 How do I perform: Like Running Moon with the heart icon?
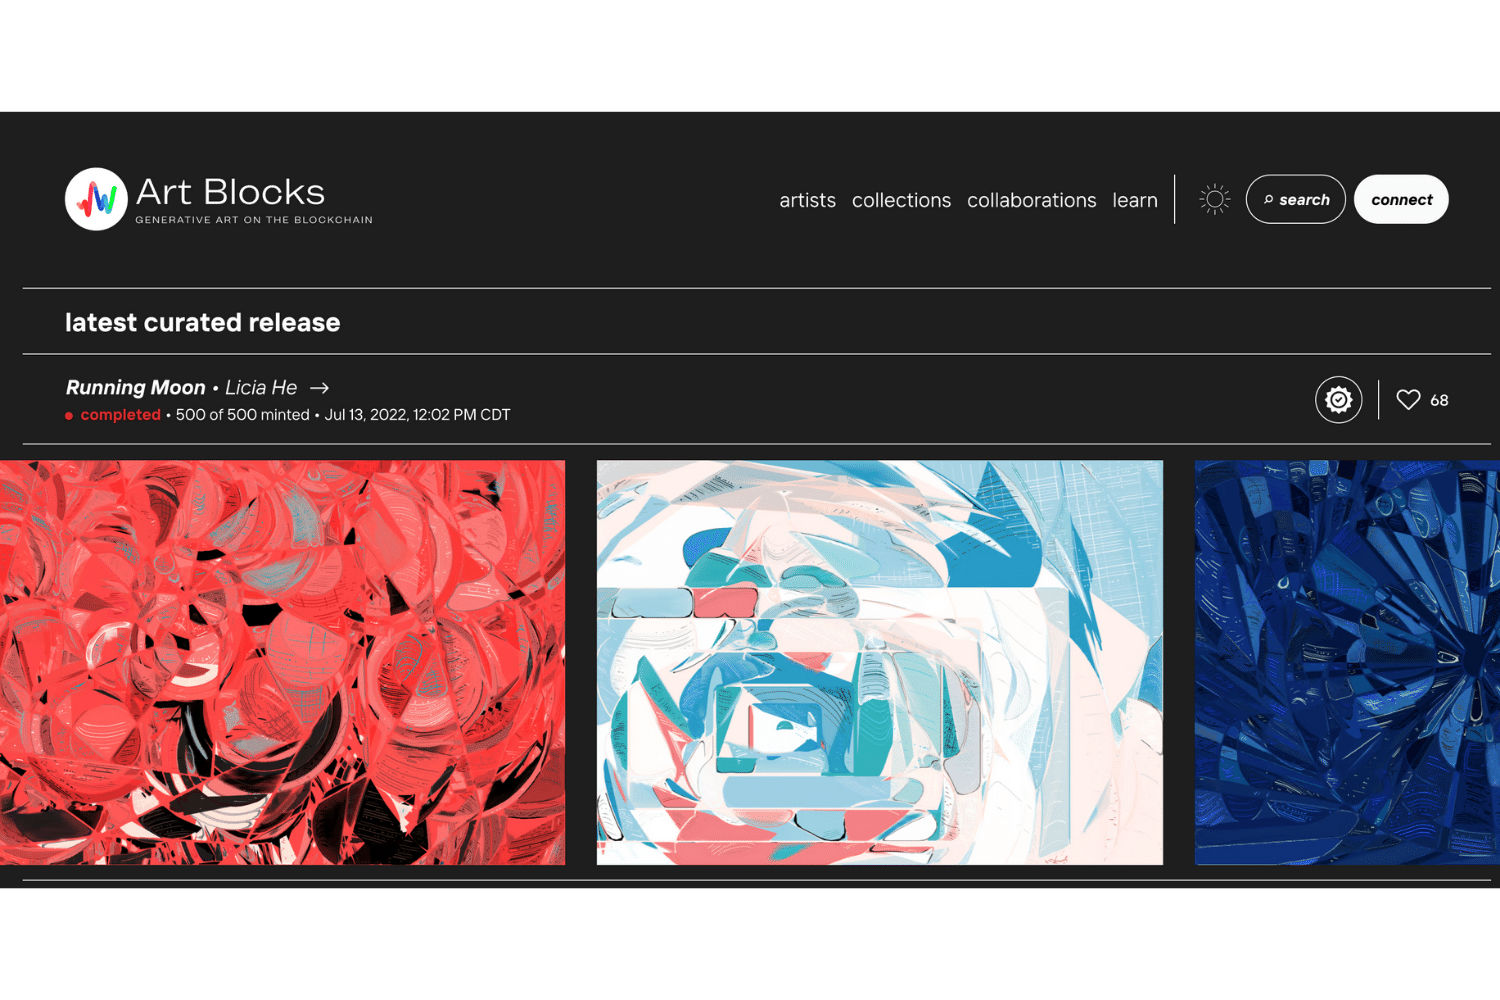coord(1408,400)
